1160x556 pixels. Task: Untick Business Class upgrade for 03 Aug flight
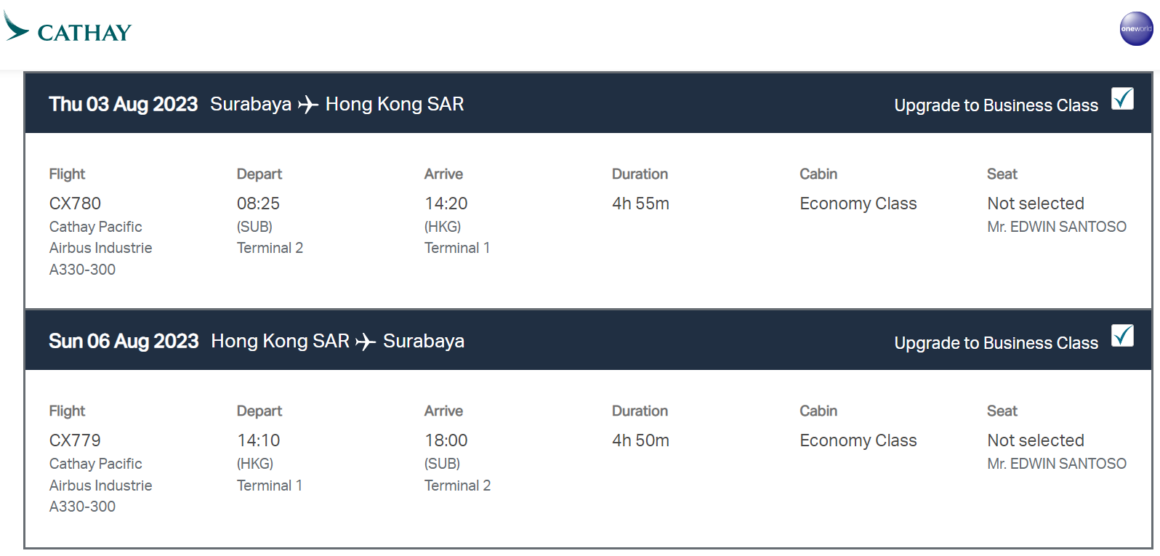pyautogui.click(x=1122, y=98)
